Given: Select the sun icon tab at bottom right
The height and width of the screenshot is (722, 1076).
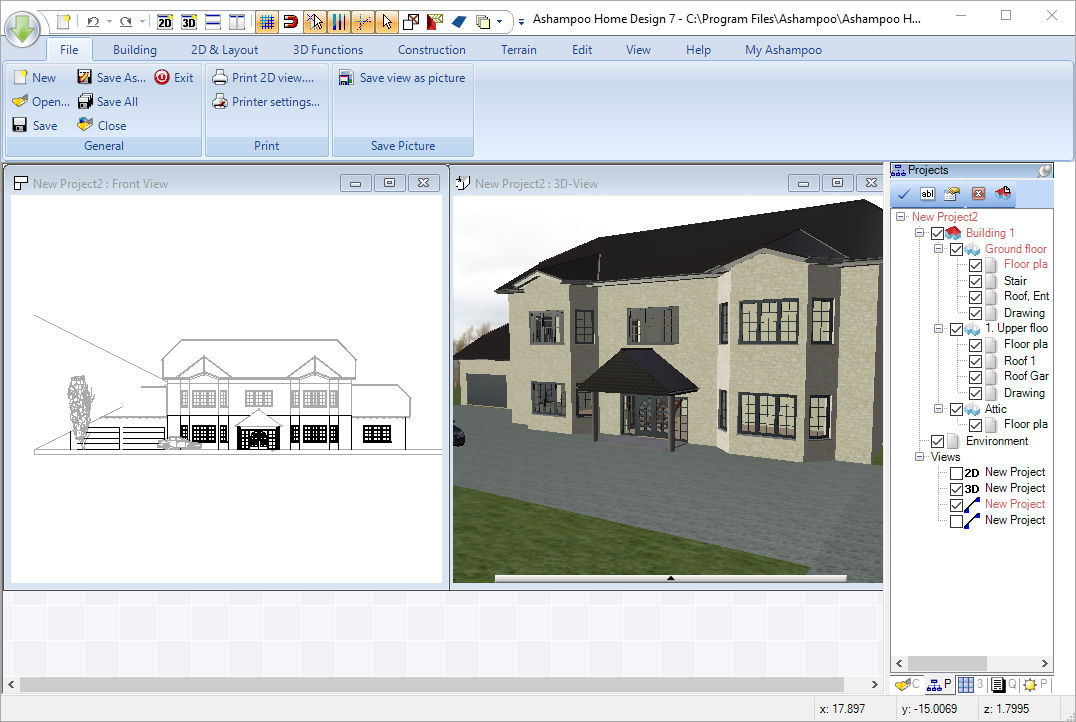Looking at the screenshot, I should tap(1030, 684).
